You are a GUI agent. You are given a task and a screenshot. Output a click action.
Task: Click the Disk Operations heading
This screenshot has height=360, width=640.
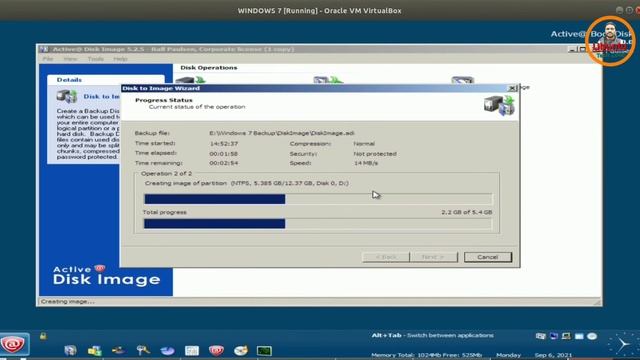point(209,68)
